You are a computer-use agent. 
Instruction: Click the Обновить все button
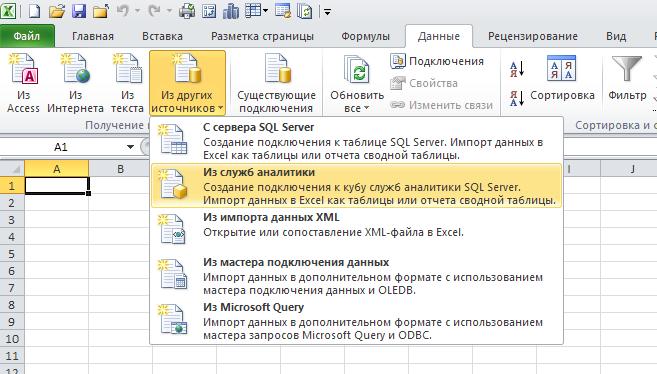point(357,83)
